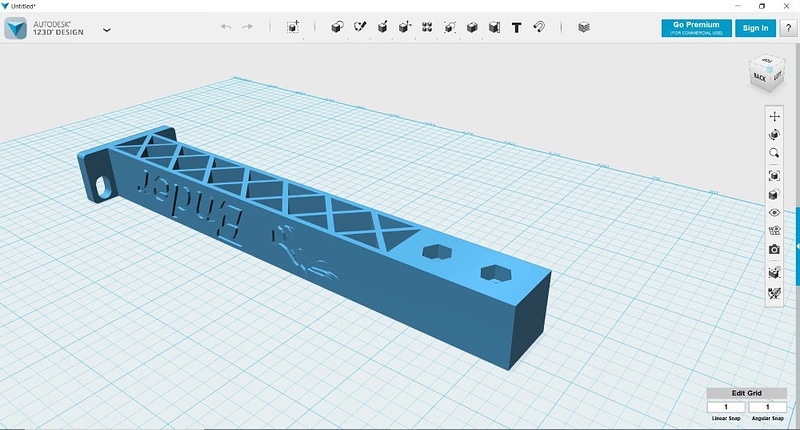Viewport: 800px width, 430px height.
Task: Open the Material tool icon
Action: point(584,27)
